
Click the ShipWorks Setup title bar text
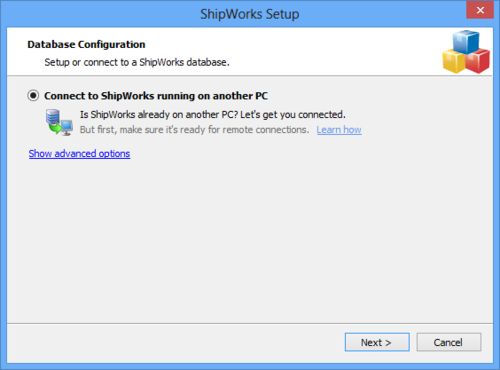tap(250, 14)
